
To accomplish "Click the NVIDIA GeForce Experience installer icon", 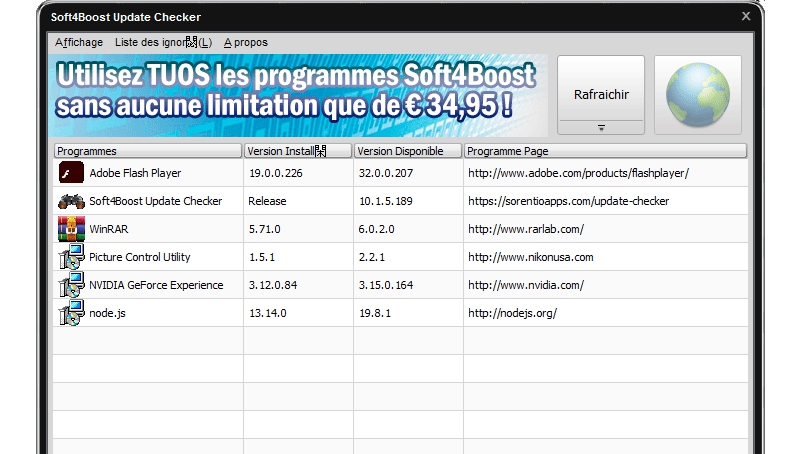I will (71, 285).
